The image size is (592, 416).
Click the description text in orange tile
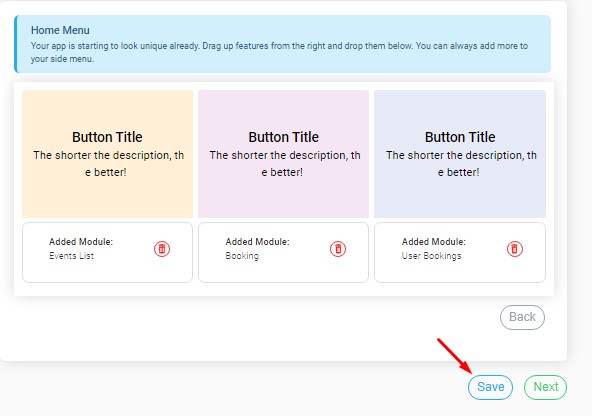coord(108,163)
